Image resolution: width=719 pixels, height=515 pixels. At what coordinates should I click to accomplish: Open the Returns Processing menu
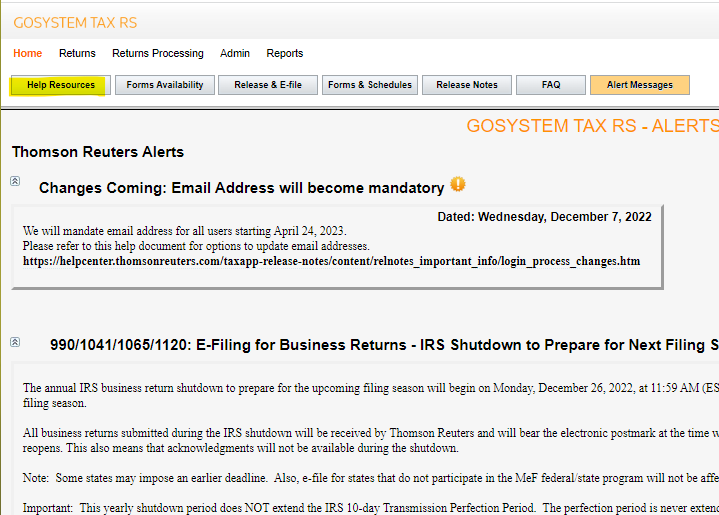point(158,53)
